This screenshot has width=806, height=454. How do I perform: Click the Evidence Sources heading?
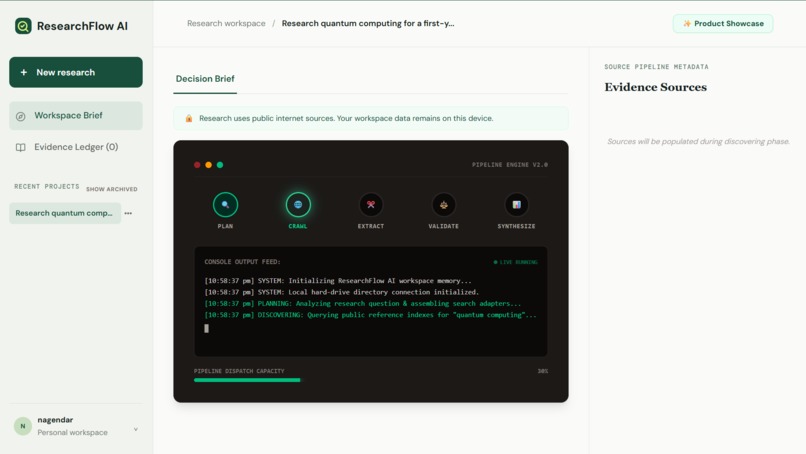[655, 87]
